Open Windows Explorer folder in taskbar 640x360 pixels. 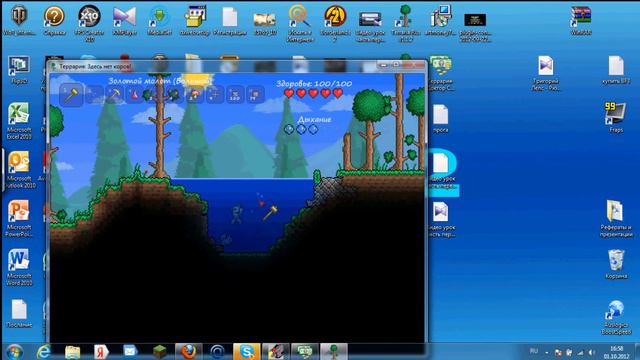point(72,351)
